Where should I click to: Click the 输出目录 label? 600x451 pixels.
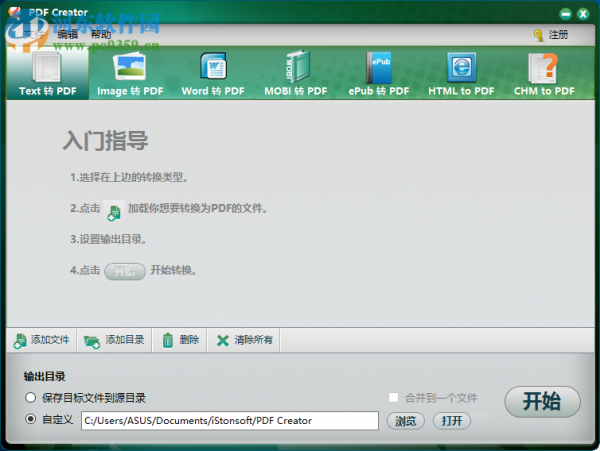44,376
